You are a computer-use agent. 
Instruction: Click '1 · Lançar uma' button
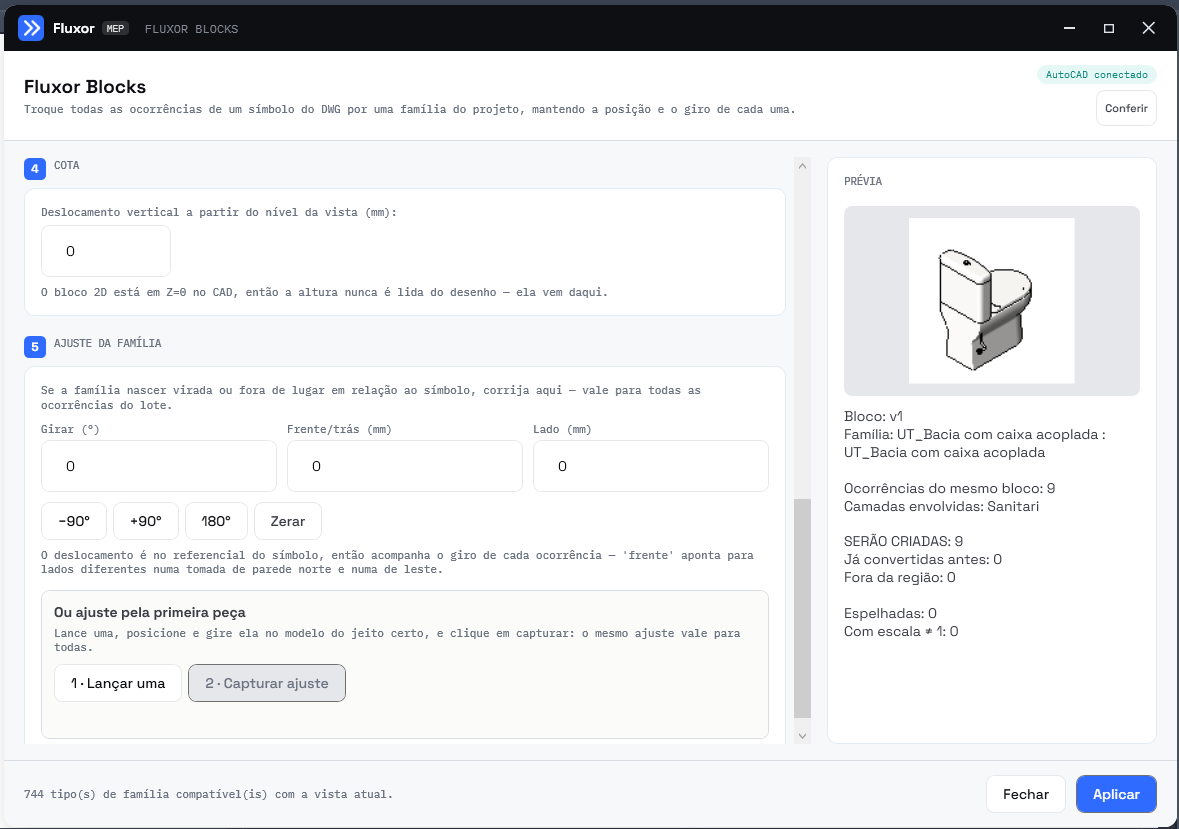pos(118,683)
